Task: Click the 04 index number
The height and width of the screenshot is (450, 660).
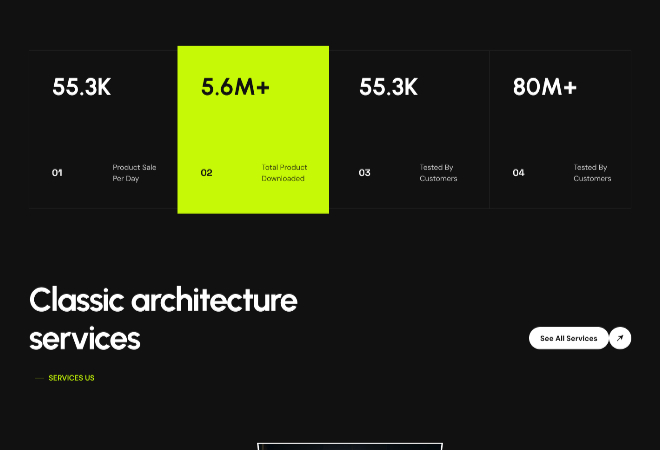Action: (x=519, y=173)
